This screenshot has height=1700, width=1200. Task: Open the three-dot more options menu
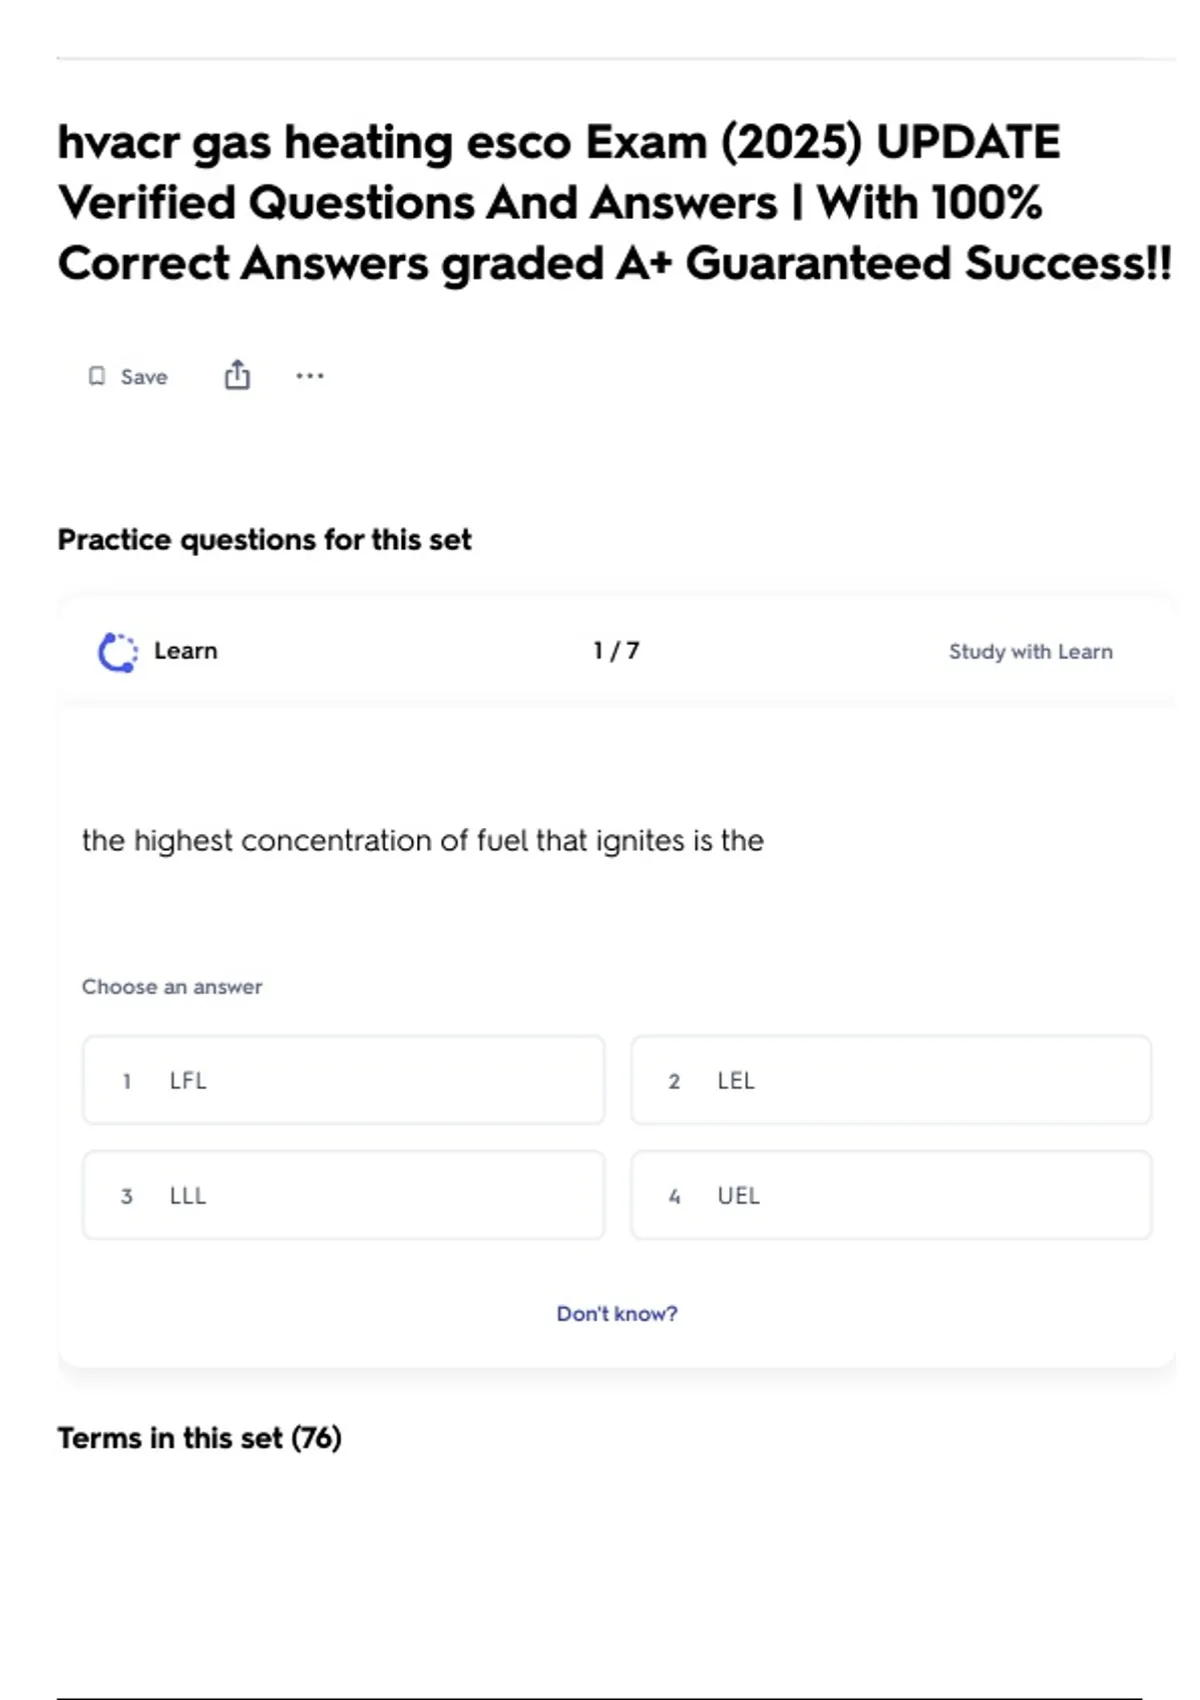(x=310, y=376)
